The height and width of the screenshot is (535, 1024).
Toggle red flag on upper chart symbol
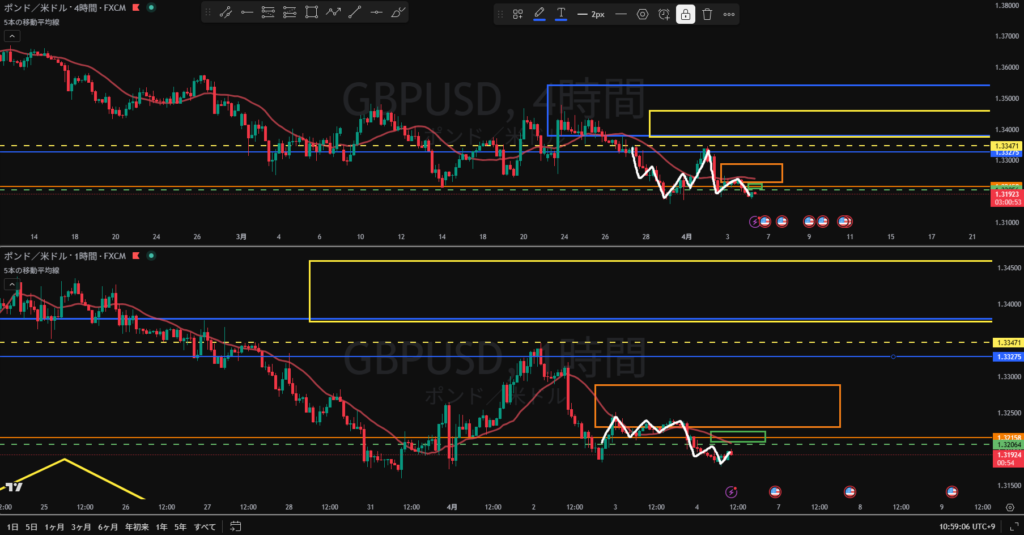tap(135, 7)
